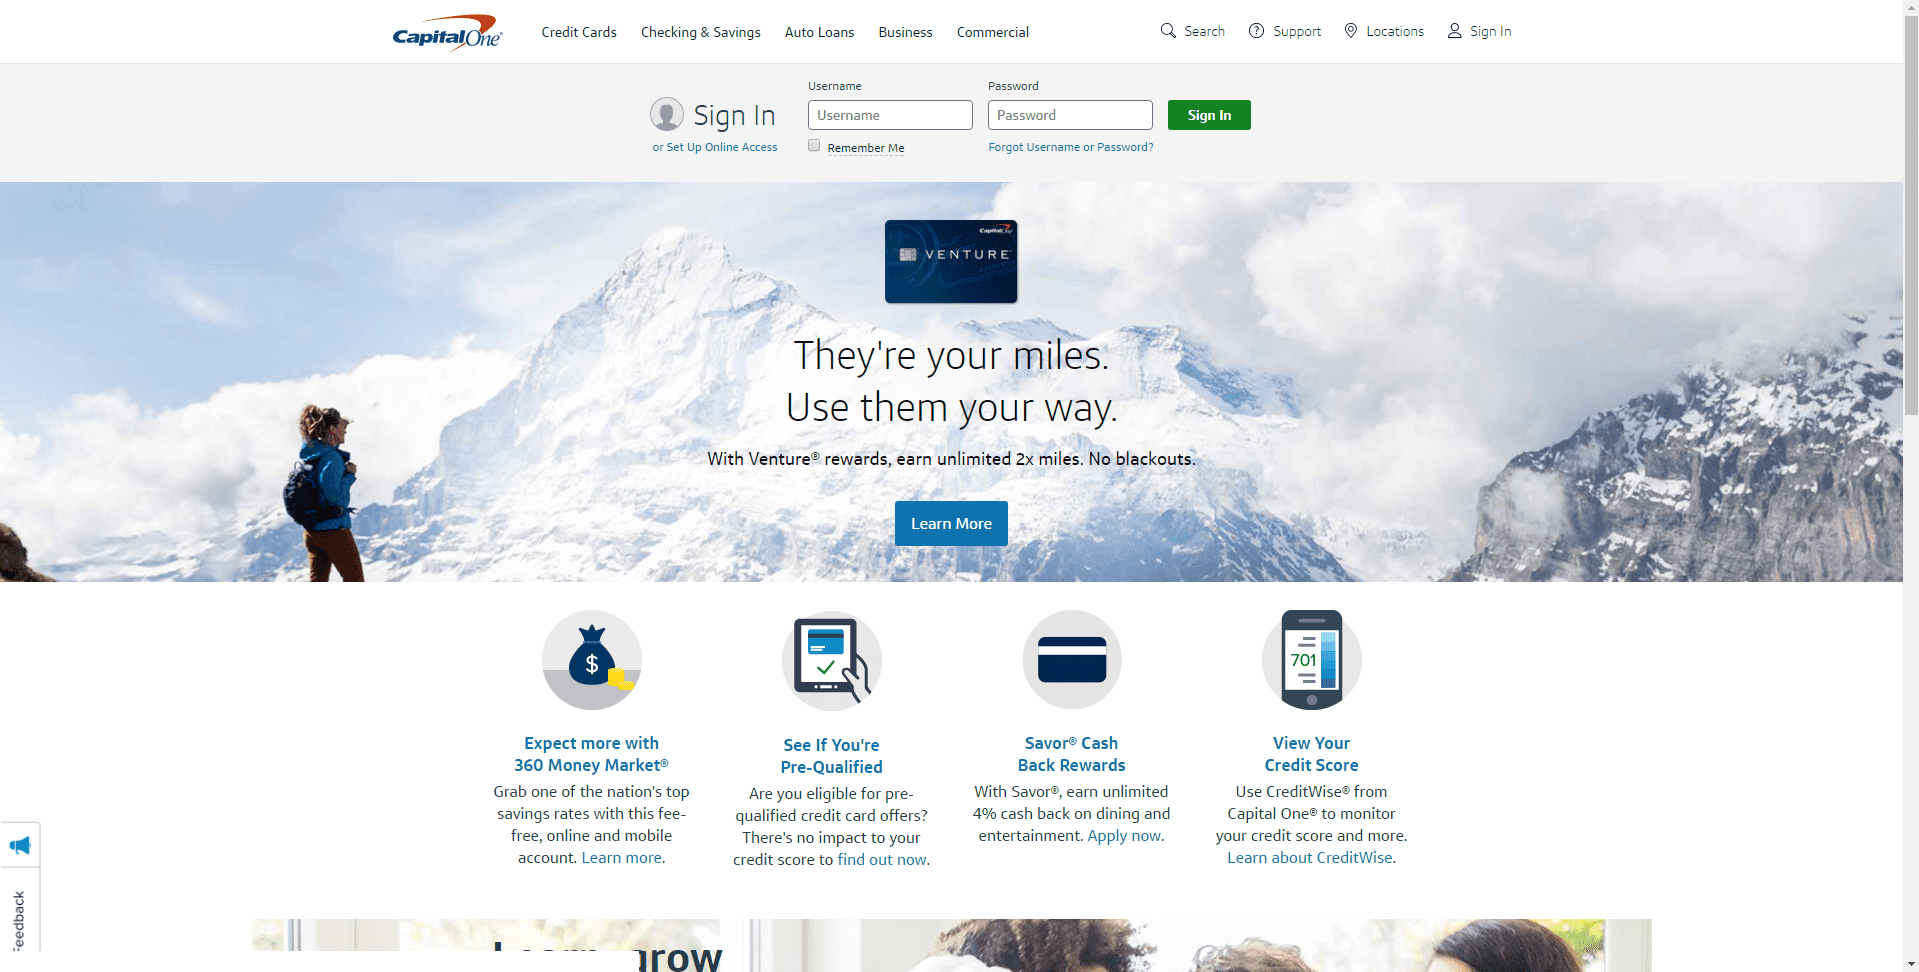
Task: Click the Set Up Online Access link
Action: [722, 147]
